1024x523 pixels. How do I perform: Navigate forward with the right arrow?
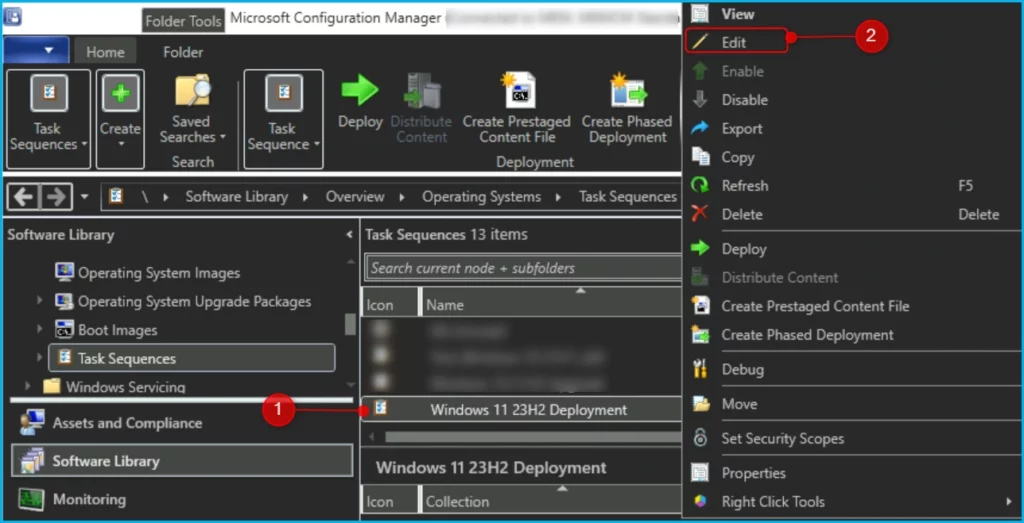[x=56, y=197]
